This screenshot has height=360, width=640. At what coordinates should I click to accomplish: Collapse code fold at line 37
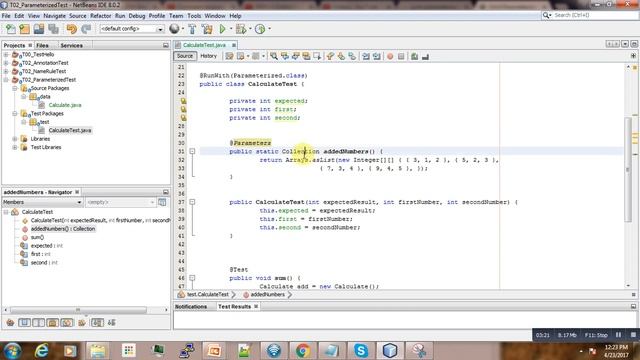click(x=192, y=202)
